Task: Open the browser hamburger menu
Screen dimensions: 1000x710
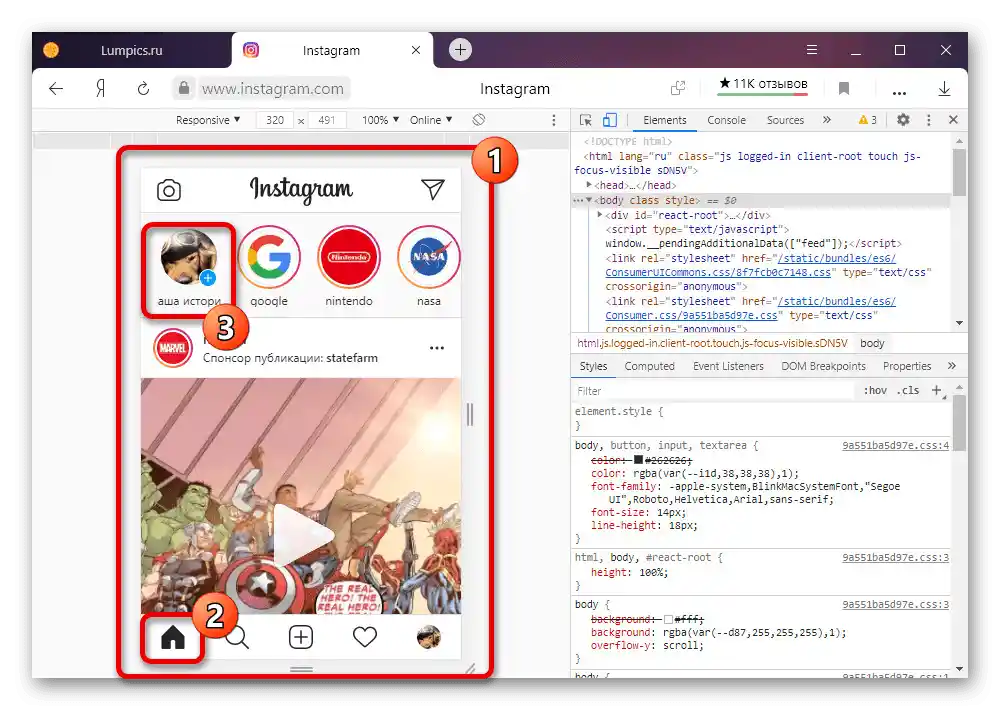Action: [811, 50]
